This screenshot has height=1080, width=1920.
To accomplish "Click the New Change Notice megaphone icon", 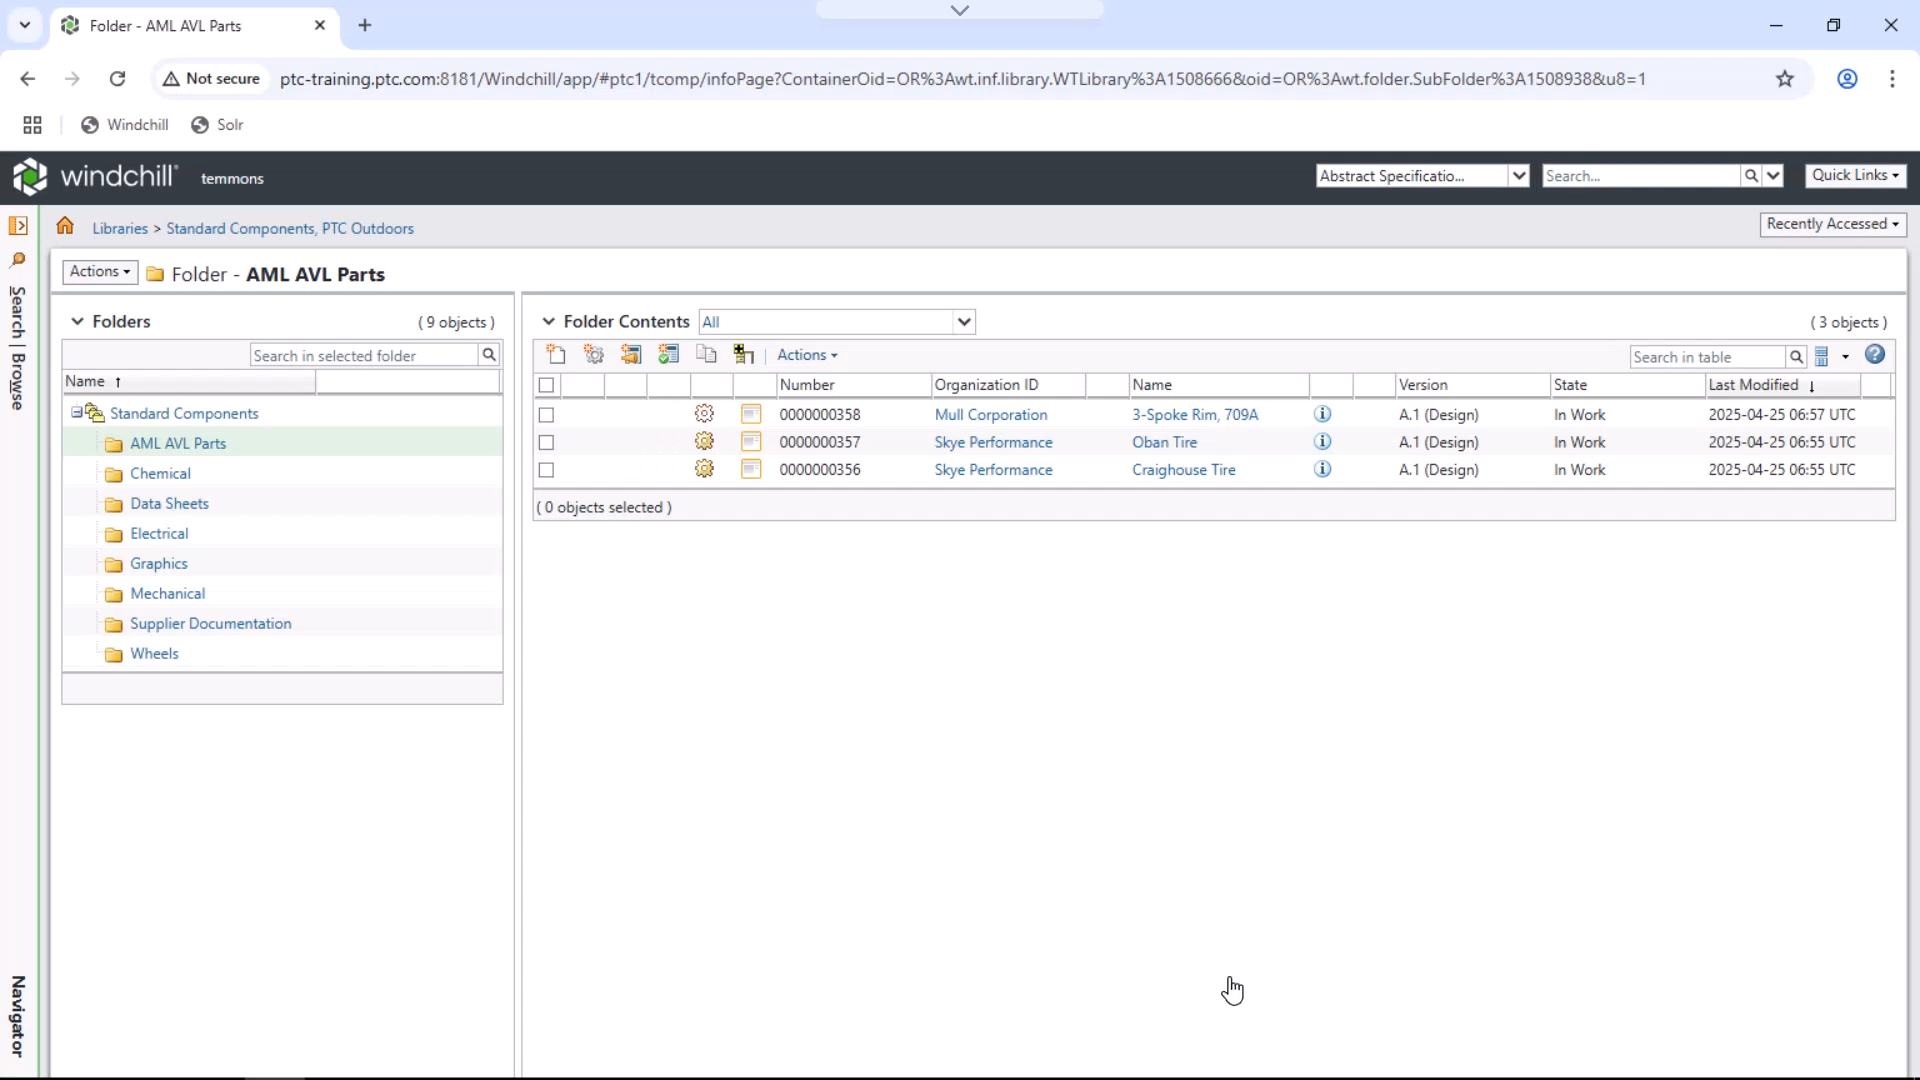I will (631, 355).
